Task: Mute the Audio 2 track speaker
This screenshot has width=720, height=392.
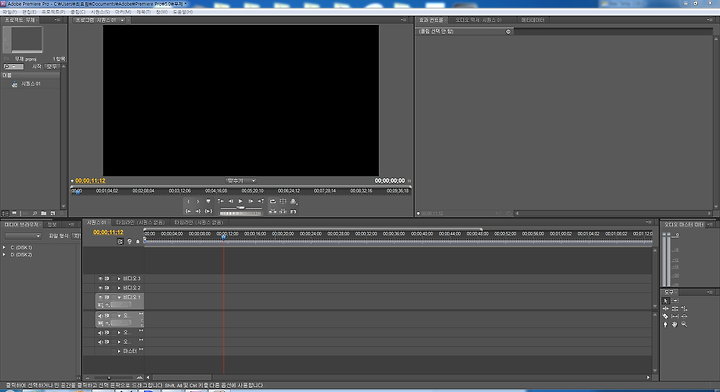Action: click(100, 333)
